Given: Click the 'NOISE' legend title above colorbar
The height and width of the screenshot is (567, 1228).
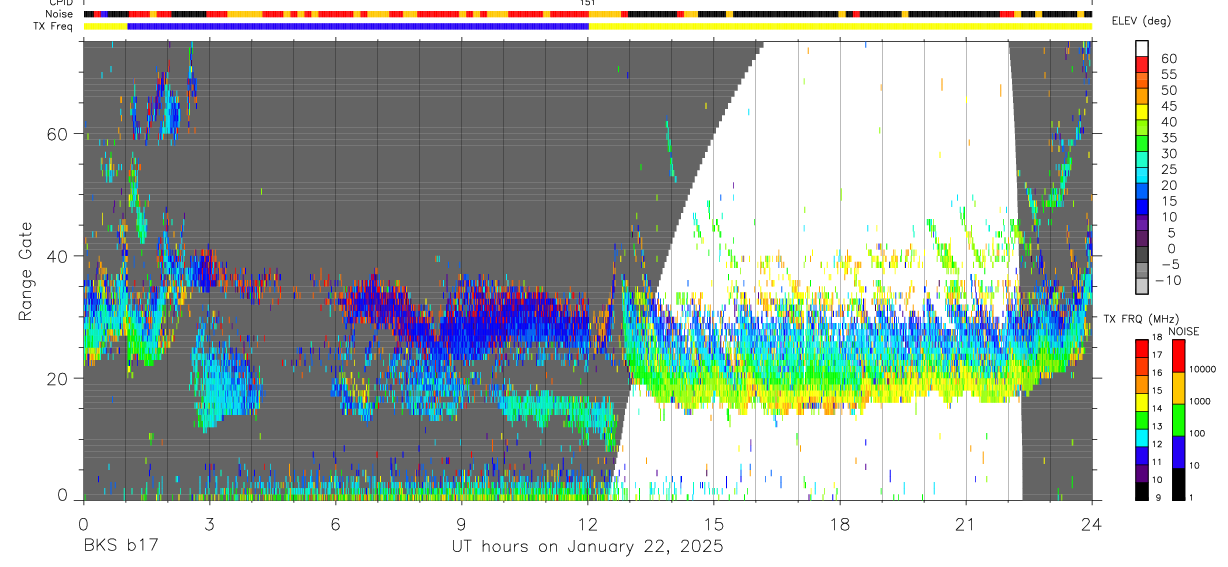Looking at the screenshot, I should tap(1183, 331).
